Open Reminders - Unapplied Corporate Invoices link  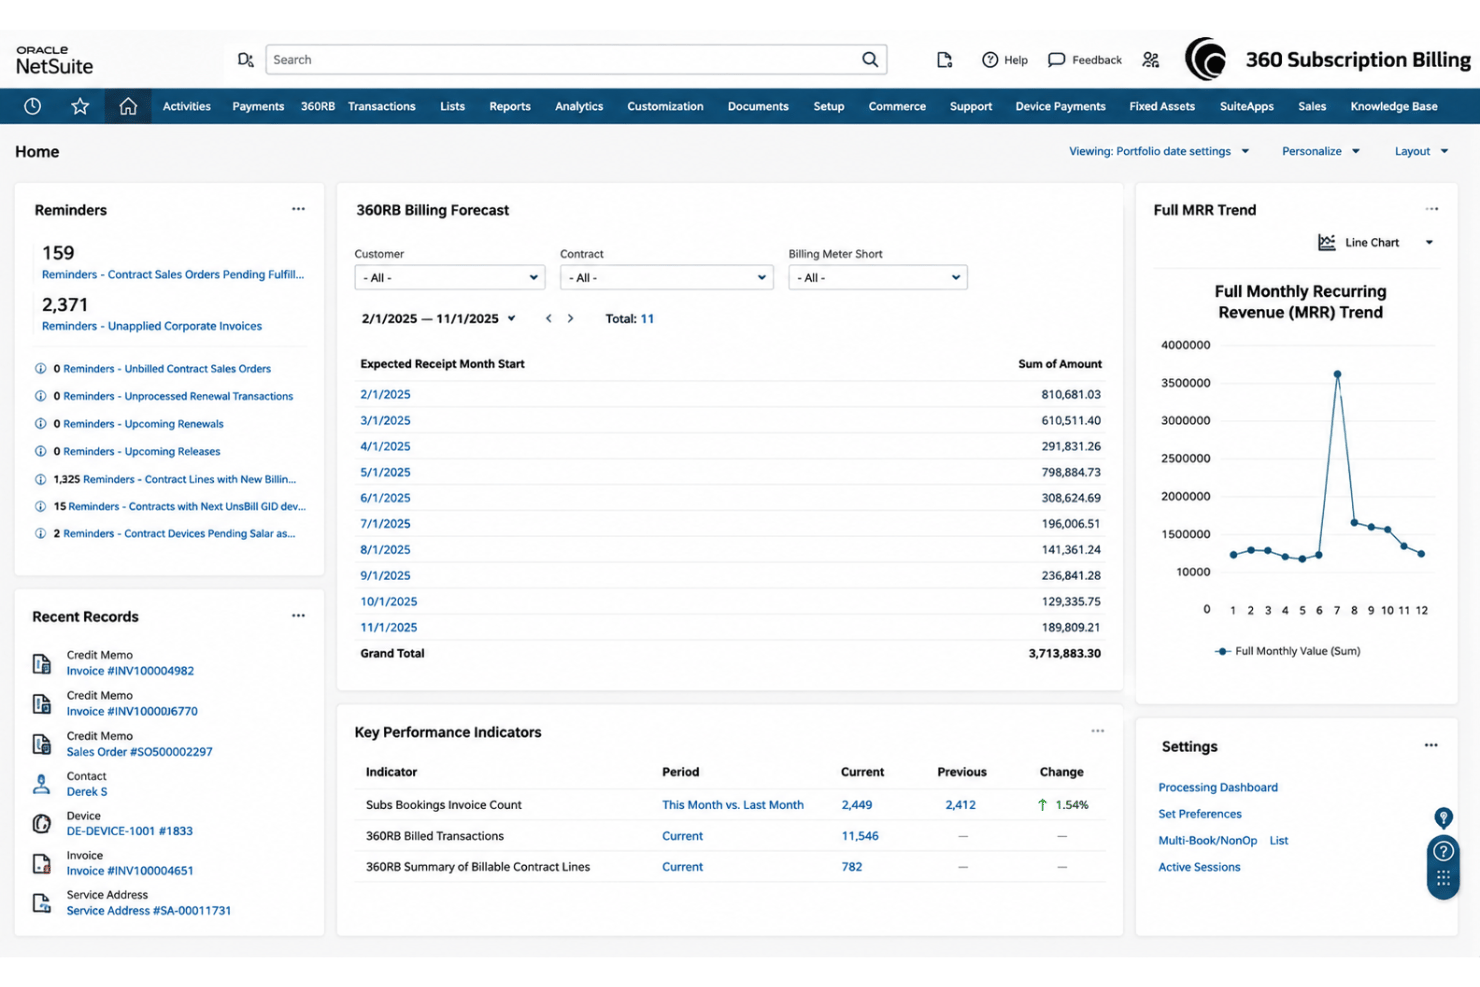(152, 326)
